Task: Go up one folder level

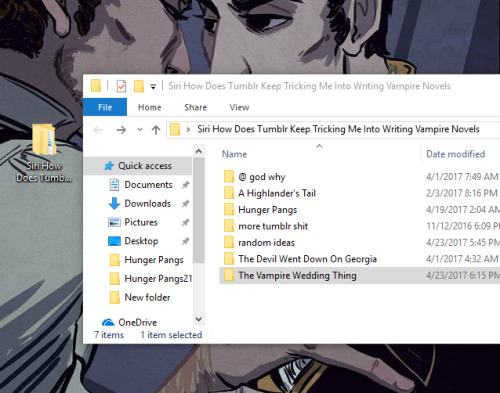Action: (x=156, y=130)
